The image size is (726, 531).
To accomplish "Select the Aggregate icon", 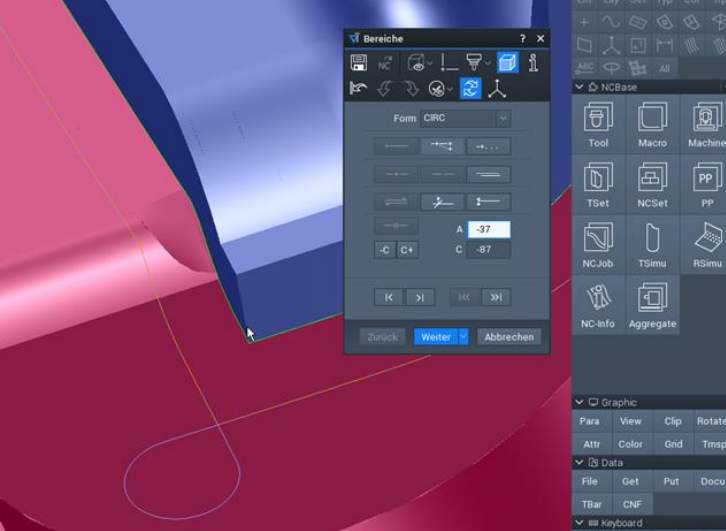I will [x=652, y=306].
